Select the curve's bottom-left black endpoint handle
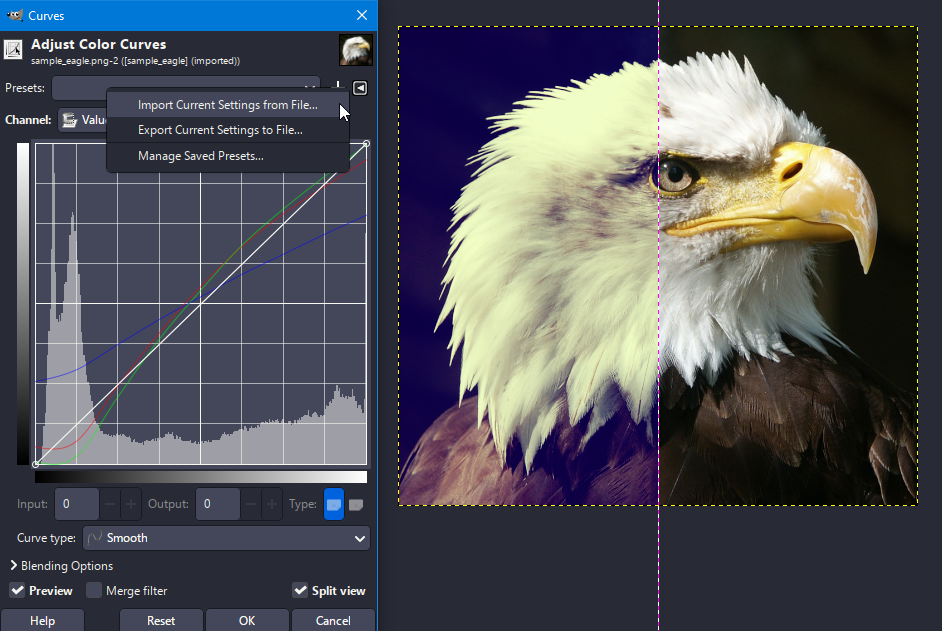Screen dimensions: 942x631 35,464
